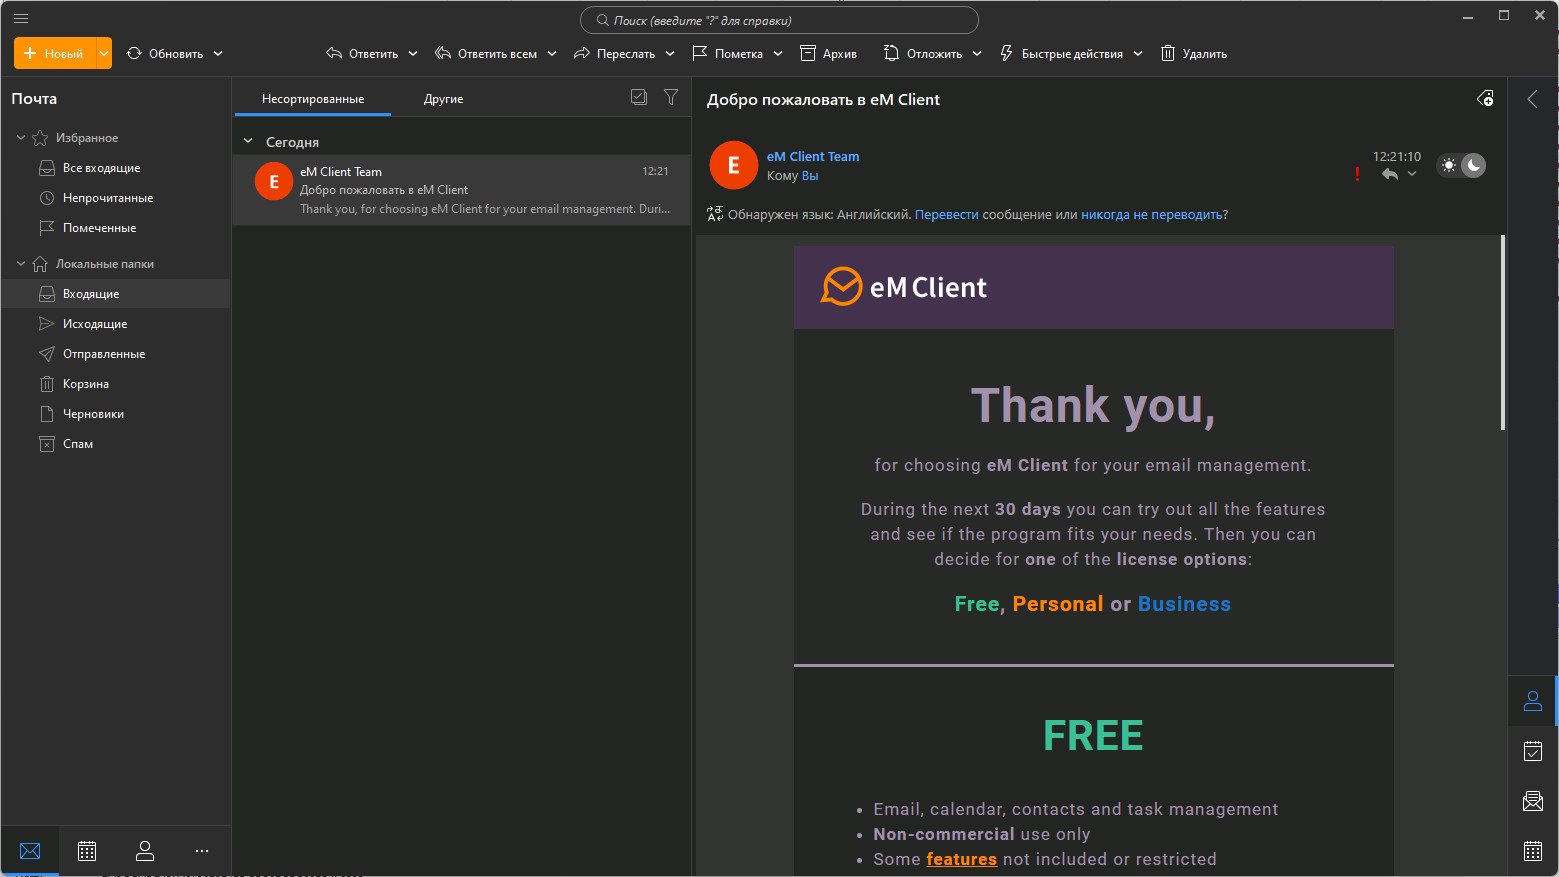Viewport: 1559px width, 877px height.
Task: Click the Перевести translation link
Action: pyautogui.click(x=946, y=214)
